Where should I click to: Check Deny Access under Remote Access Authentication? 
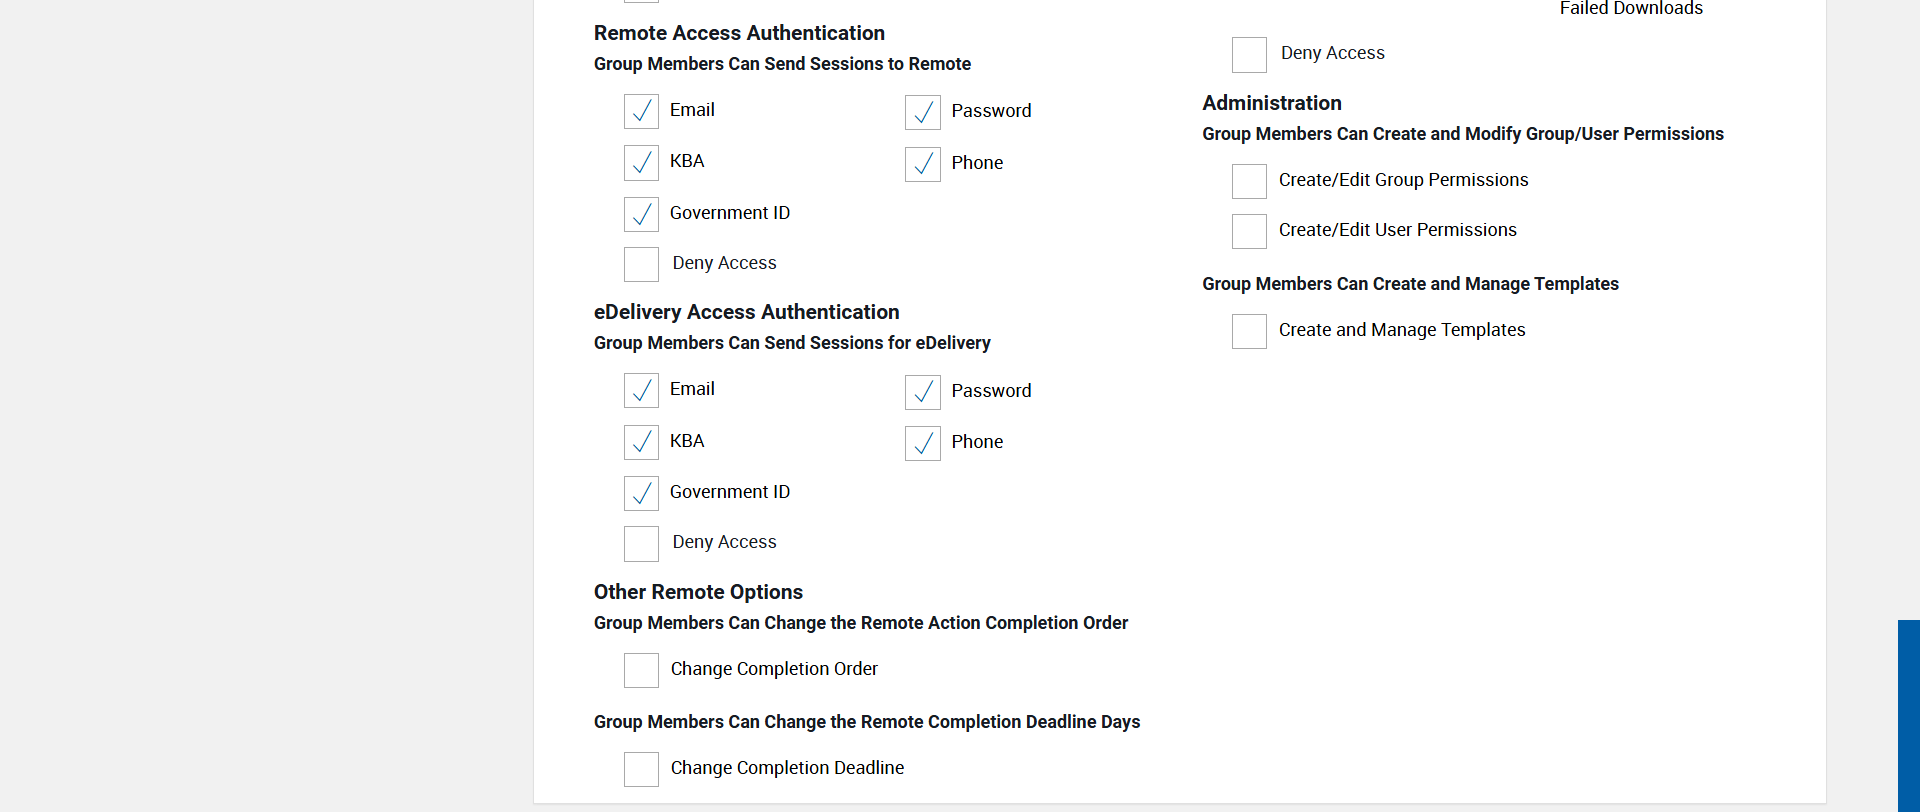pos(641,264)
